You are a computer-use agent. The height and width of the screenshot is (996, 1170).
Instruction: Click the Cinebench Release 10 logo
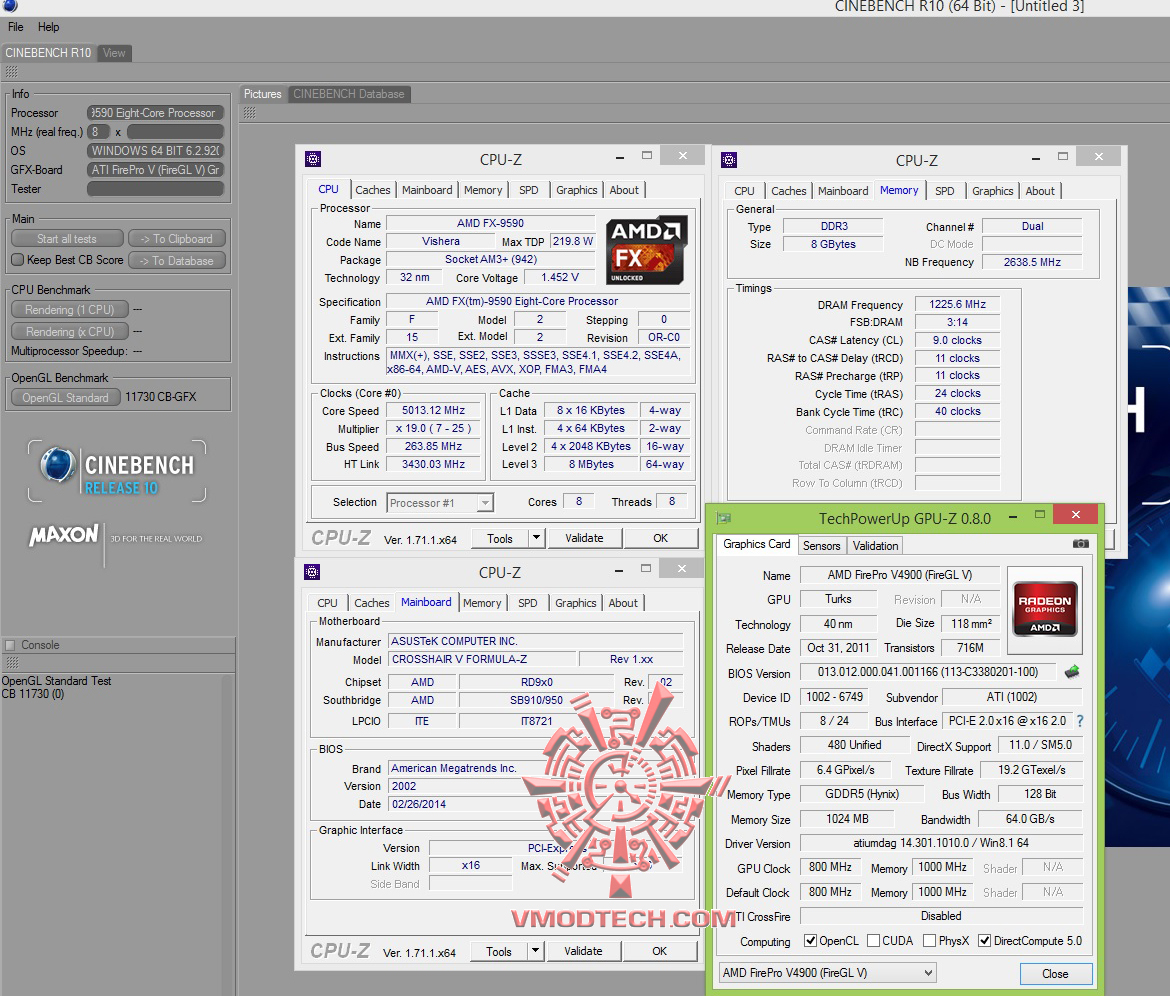point(117,471)
